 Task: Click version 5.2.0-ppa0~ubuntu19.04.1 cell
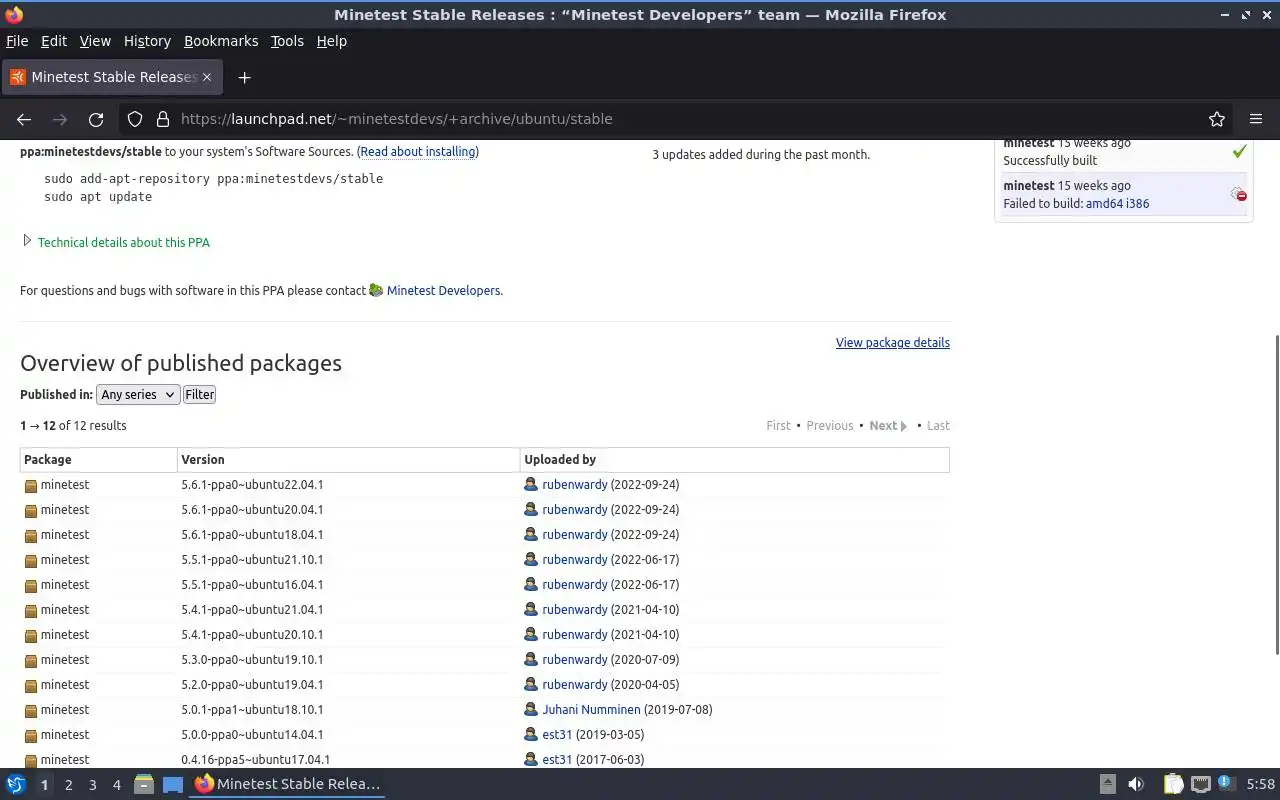coord(252,685)
